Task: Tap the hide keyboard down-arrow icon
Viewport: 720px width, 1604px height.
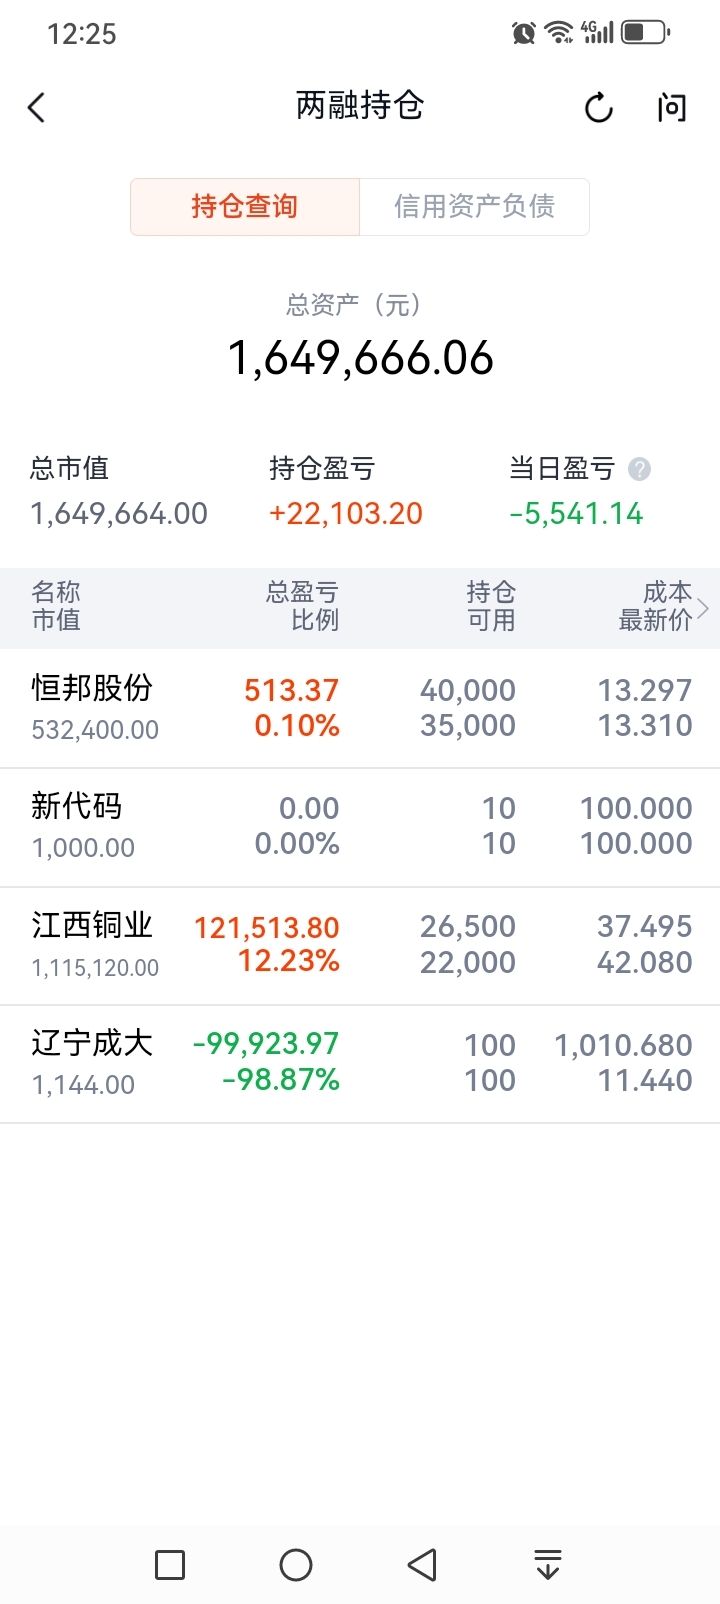Action: [547, 1565]
